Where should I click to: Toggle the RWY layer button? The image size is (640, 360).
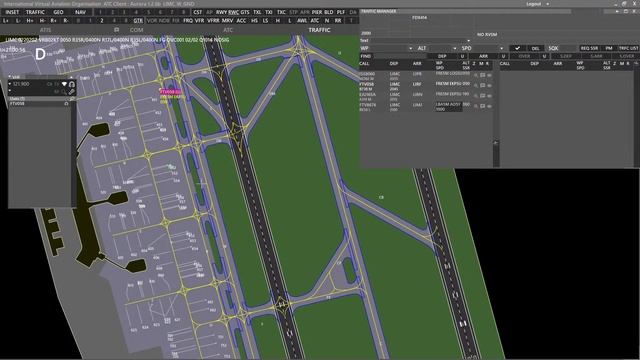[x=221, y=12]
